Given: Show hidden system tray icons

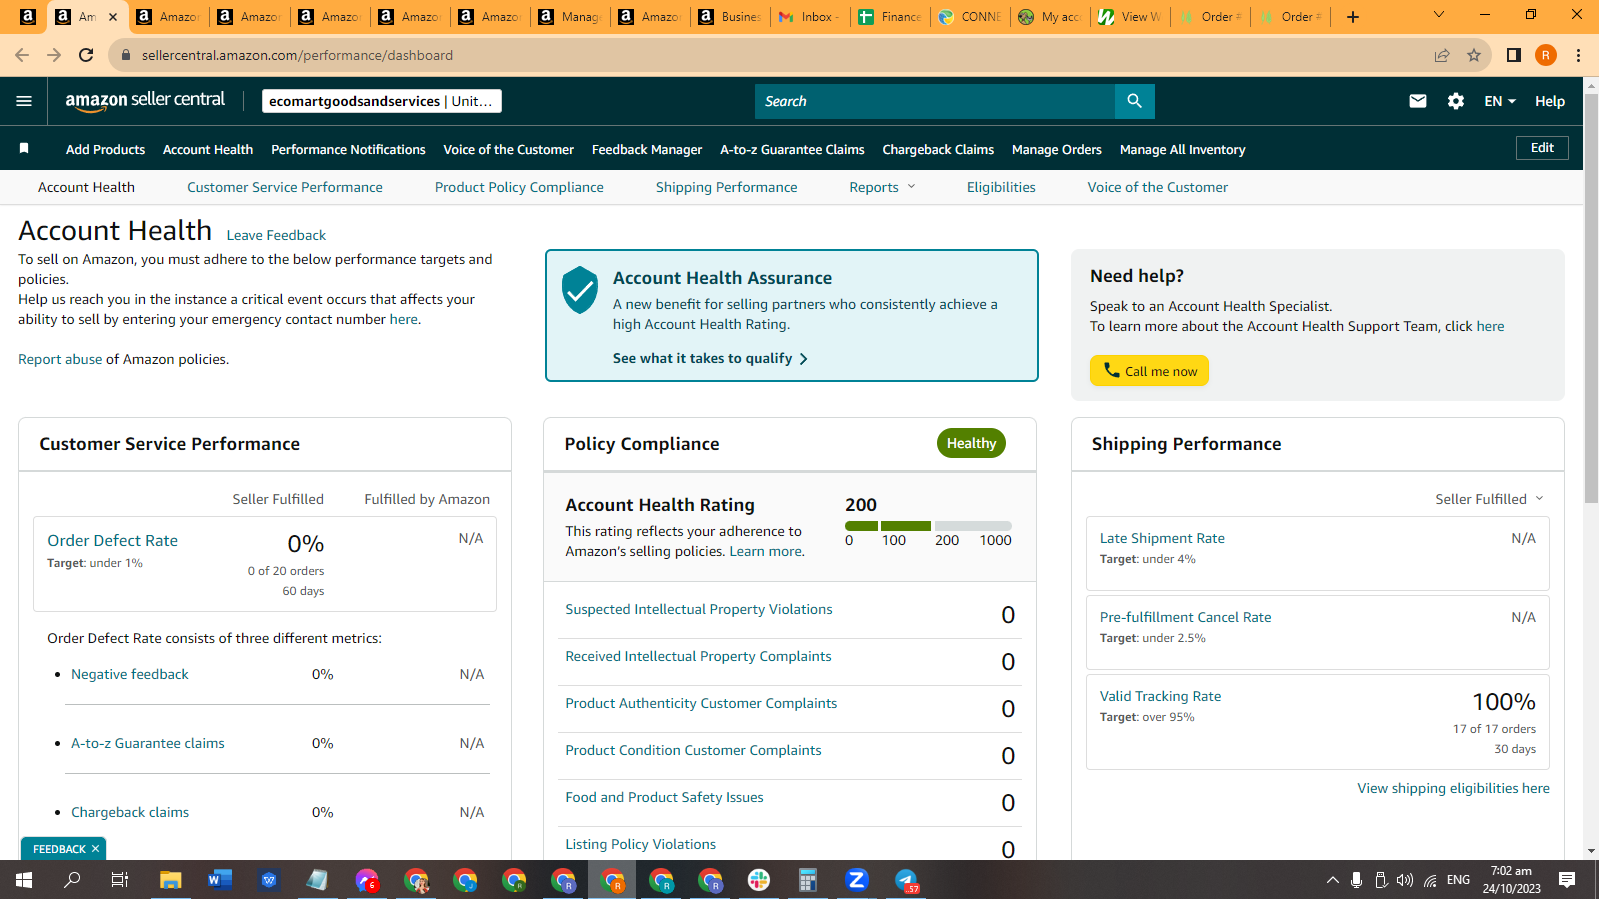Looking at the screenshot, I should coord(1332,880).
